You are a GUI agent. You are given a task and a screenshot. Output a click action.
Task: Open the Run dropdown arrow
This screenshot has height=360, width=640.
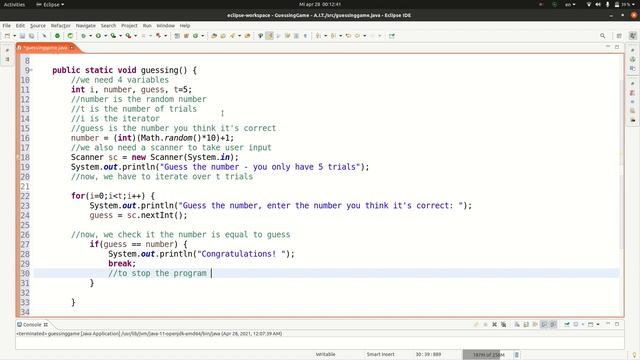pos(105,36)
